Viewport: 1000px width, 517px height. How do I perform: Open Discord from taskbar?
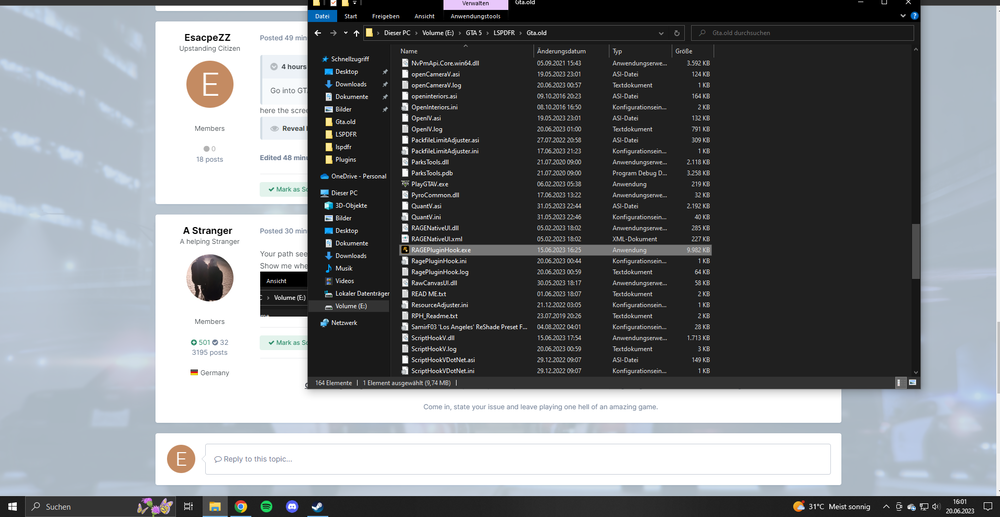click(292, 507)
